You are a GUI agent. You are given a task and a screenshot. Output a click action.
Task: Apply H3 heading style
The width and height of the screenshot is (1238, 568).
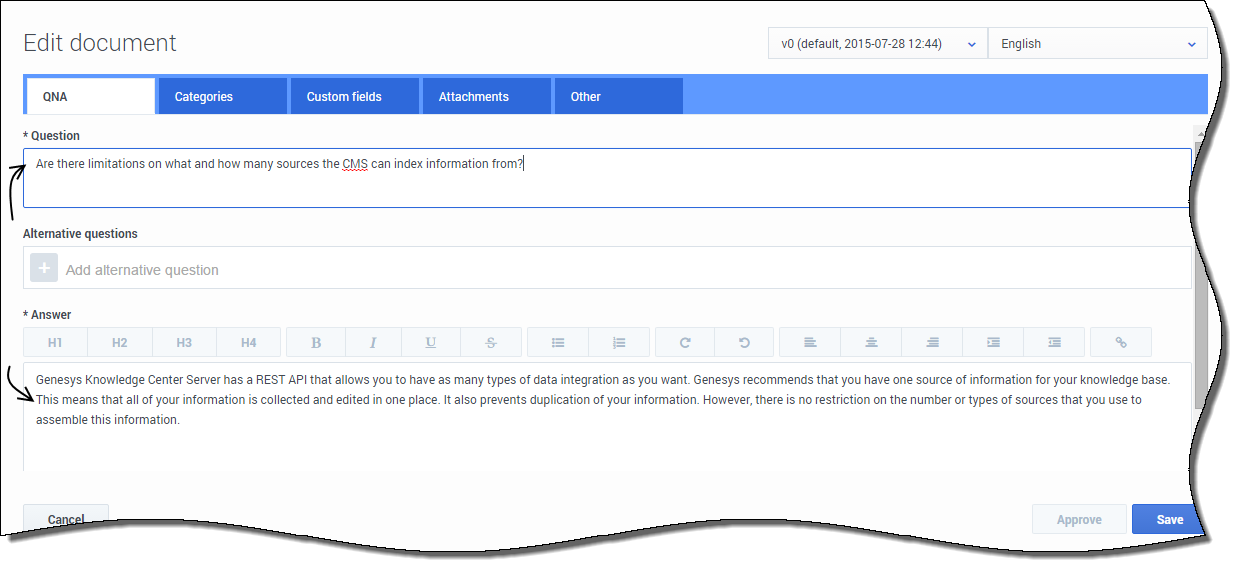pyautogui.click(x=184, y=343)
